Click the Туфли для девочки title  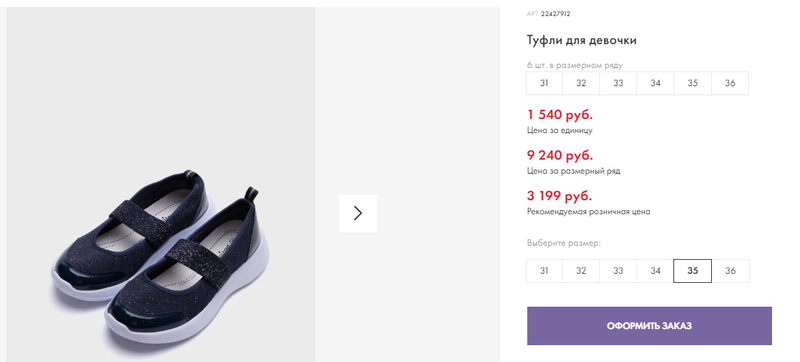tap(582, 40)
